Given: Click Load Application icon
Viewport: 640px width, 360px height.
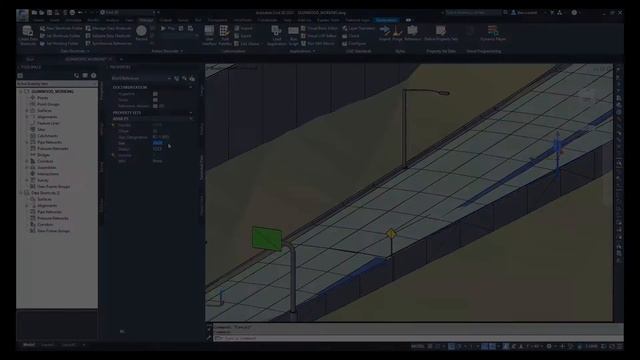Looking at the screenshot, I should click(x=276, y=30).
